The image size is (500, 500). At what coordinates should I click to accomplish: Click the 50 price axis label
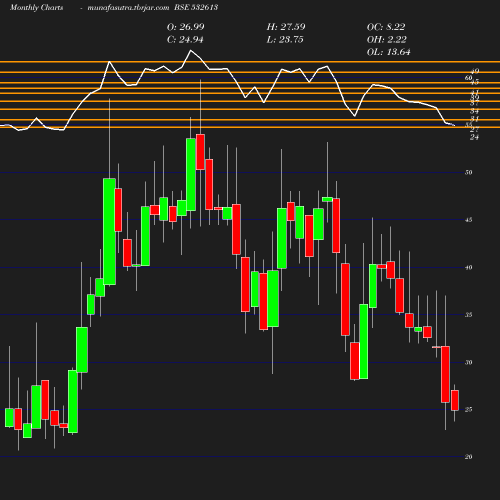pos(469,172)
